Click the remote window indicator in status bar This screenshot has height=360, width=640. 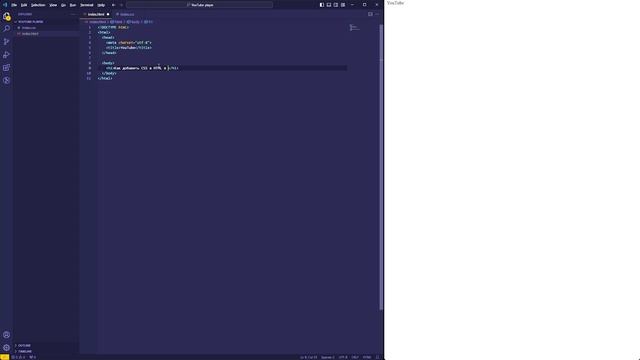tap(4, 357)
